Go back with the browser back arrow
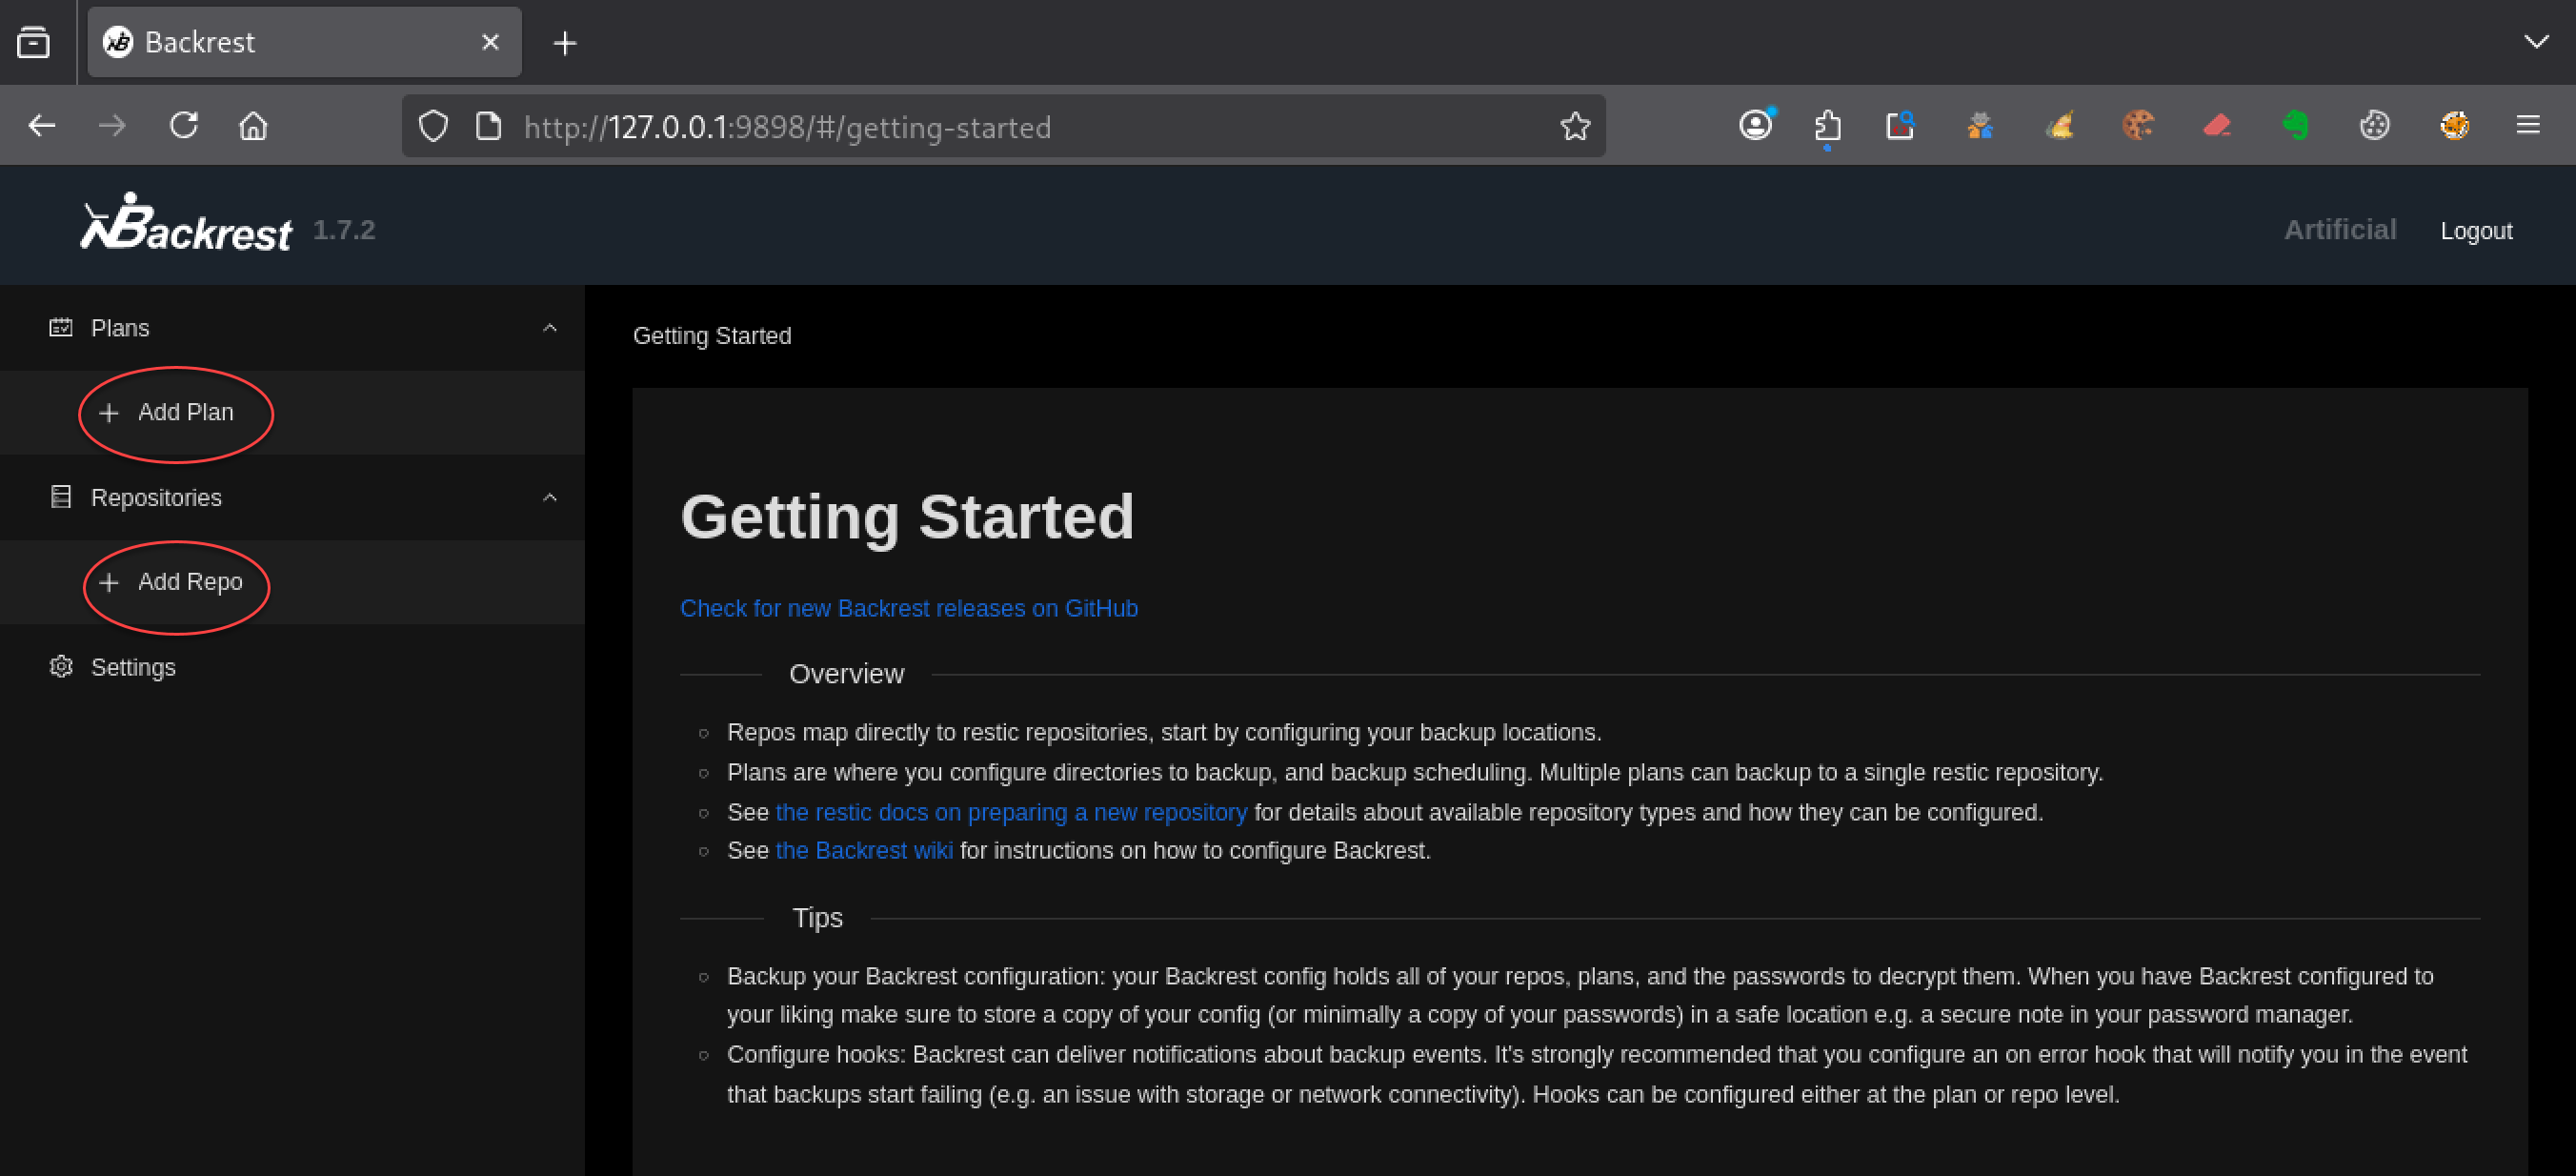The height and width of the screenshot is (1176, 2576). (42, 126)
